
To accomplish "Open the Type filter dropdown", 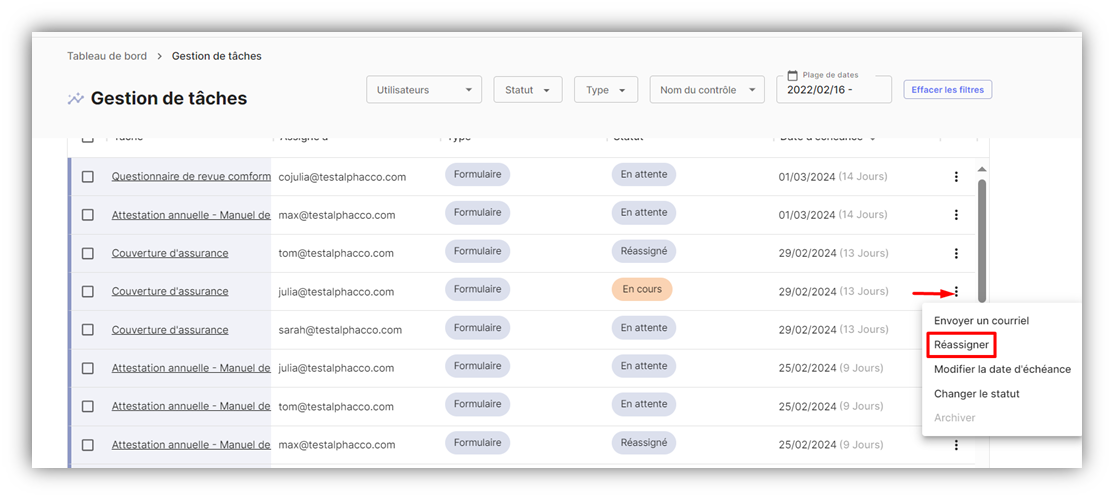I will click(x=606, y=89).
